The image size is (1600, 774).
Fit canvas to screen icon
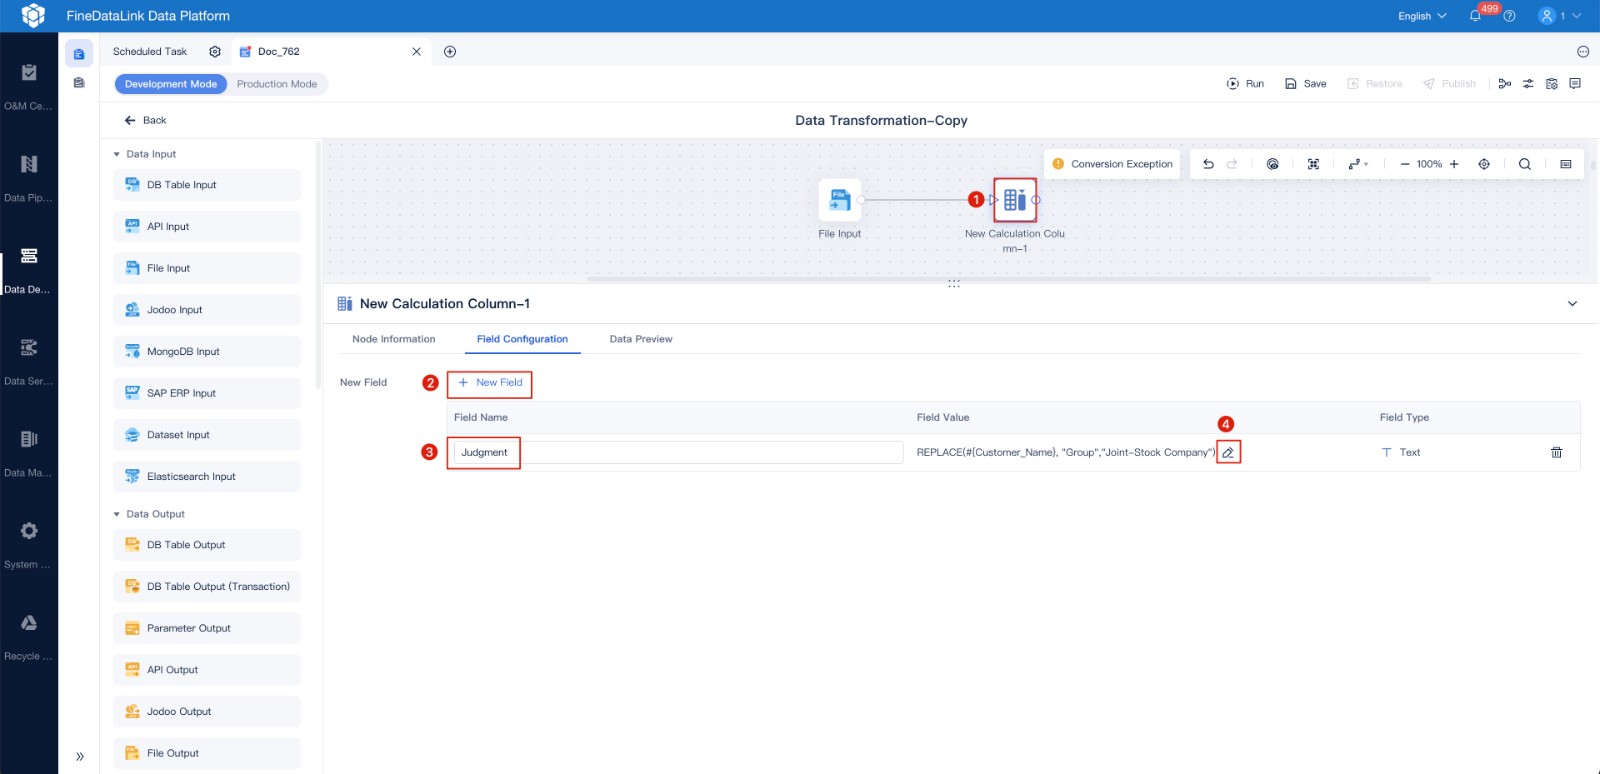[x=1313, y=164]
